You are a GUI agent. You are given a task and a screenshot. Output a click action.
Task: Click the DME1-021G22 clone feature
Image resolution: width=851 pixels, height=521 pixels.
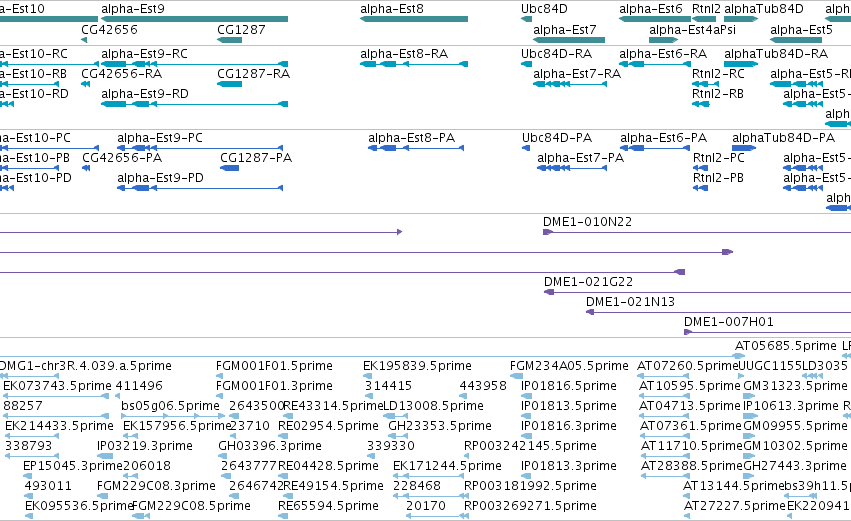click(x=697, y=292)
